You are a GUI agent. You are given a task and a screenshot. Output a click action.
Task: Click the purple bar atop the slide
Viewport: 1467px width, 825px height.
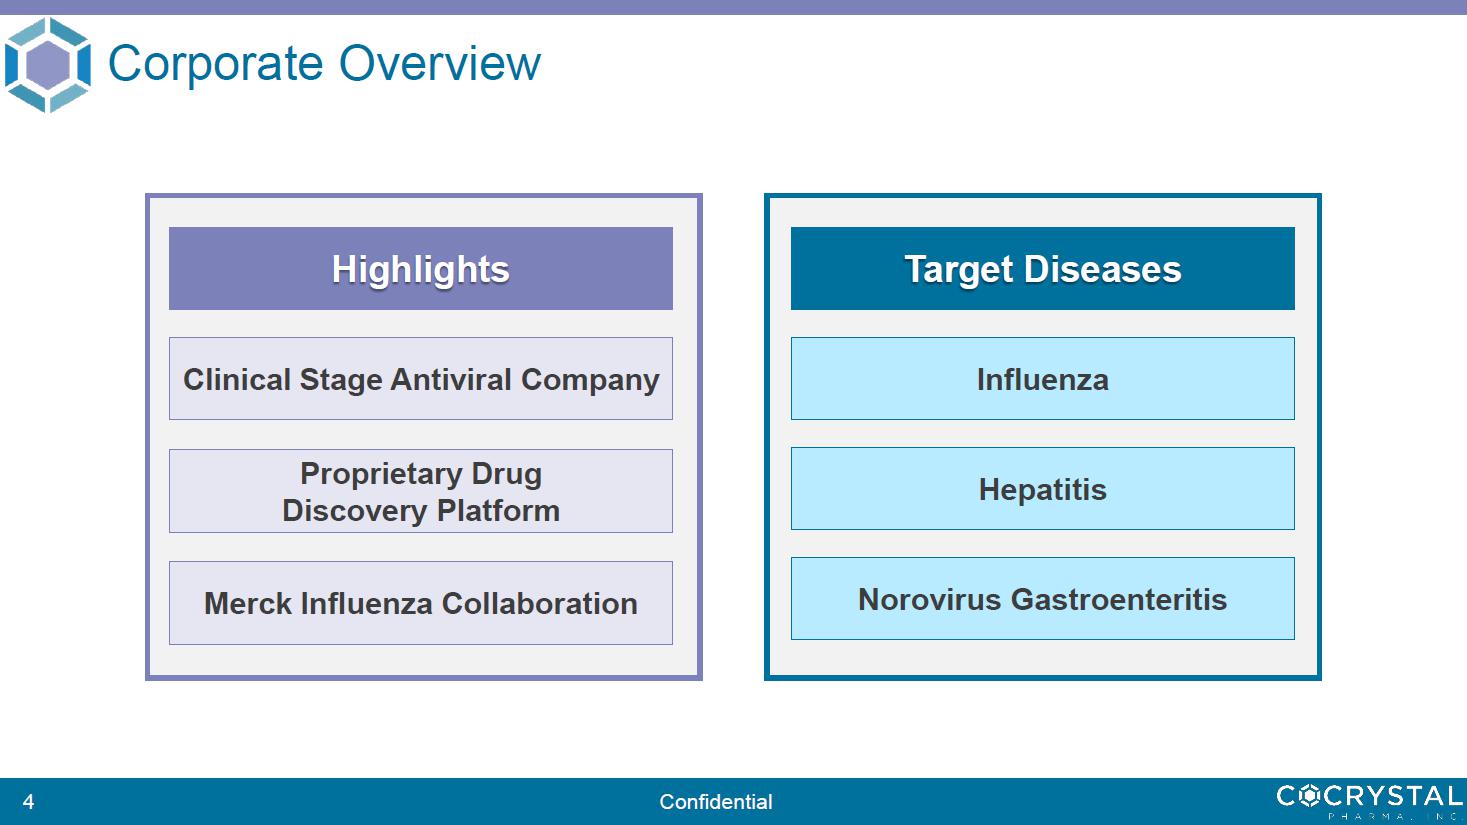point(733,7)
